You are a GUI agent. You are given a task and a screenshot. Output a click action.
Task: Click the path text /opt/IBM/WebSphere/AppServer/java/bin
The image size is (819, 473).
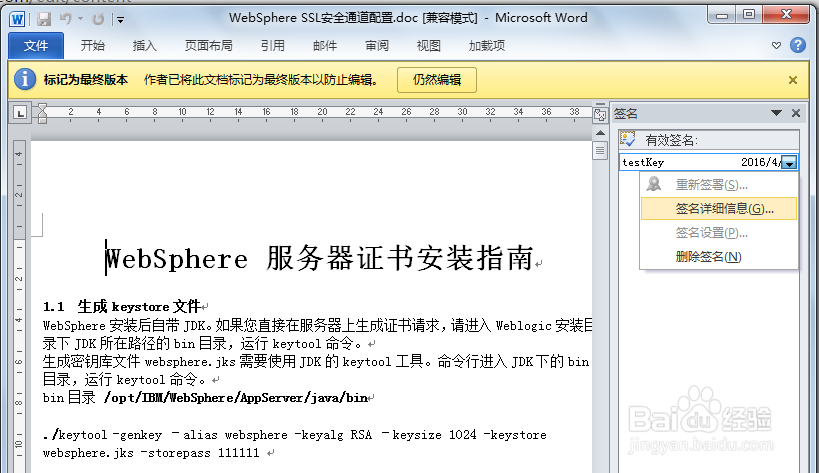tap(236, 398)
